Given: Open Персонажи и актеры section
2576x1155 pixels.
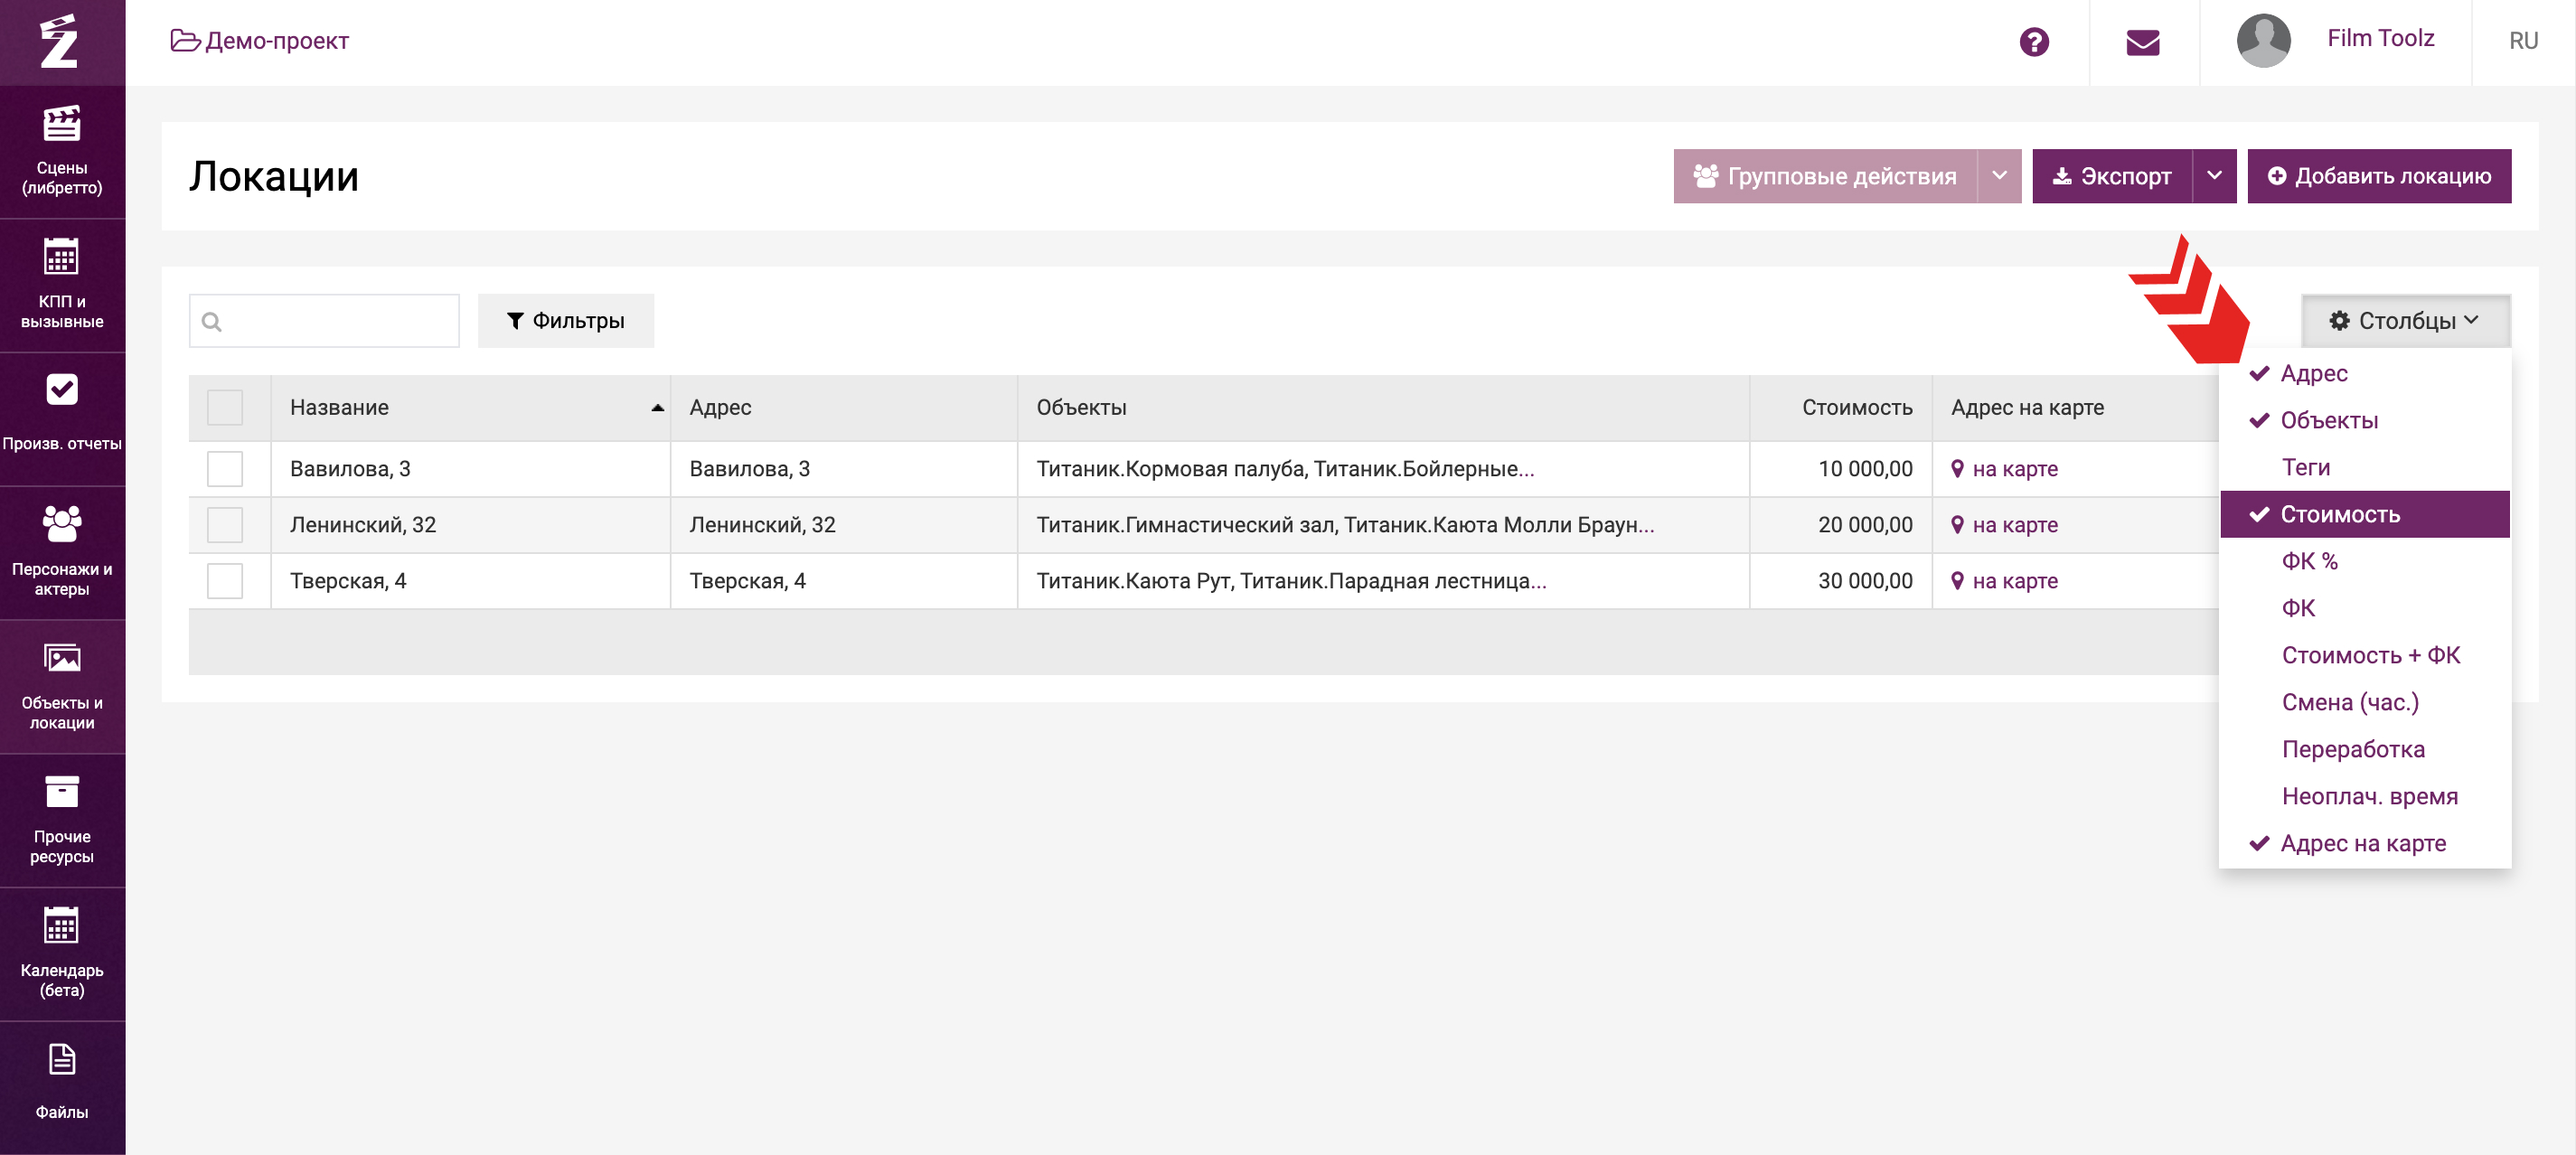Looking at the screenshot, I should click(x=62, y=551).
